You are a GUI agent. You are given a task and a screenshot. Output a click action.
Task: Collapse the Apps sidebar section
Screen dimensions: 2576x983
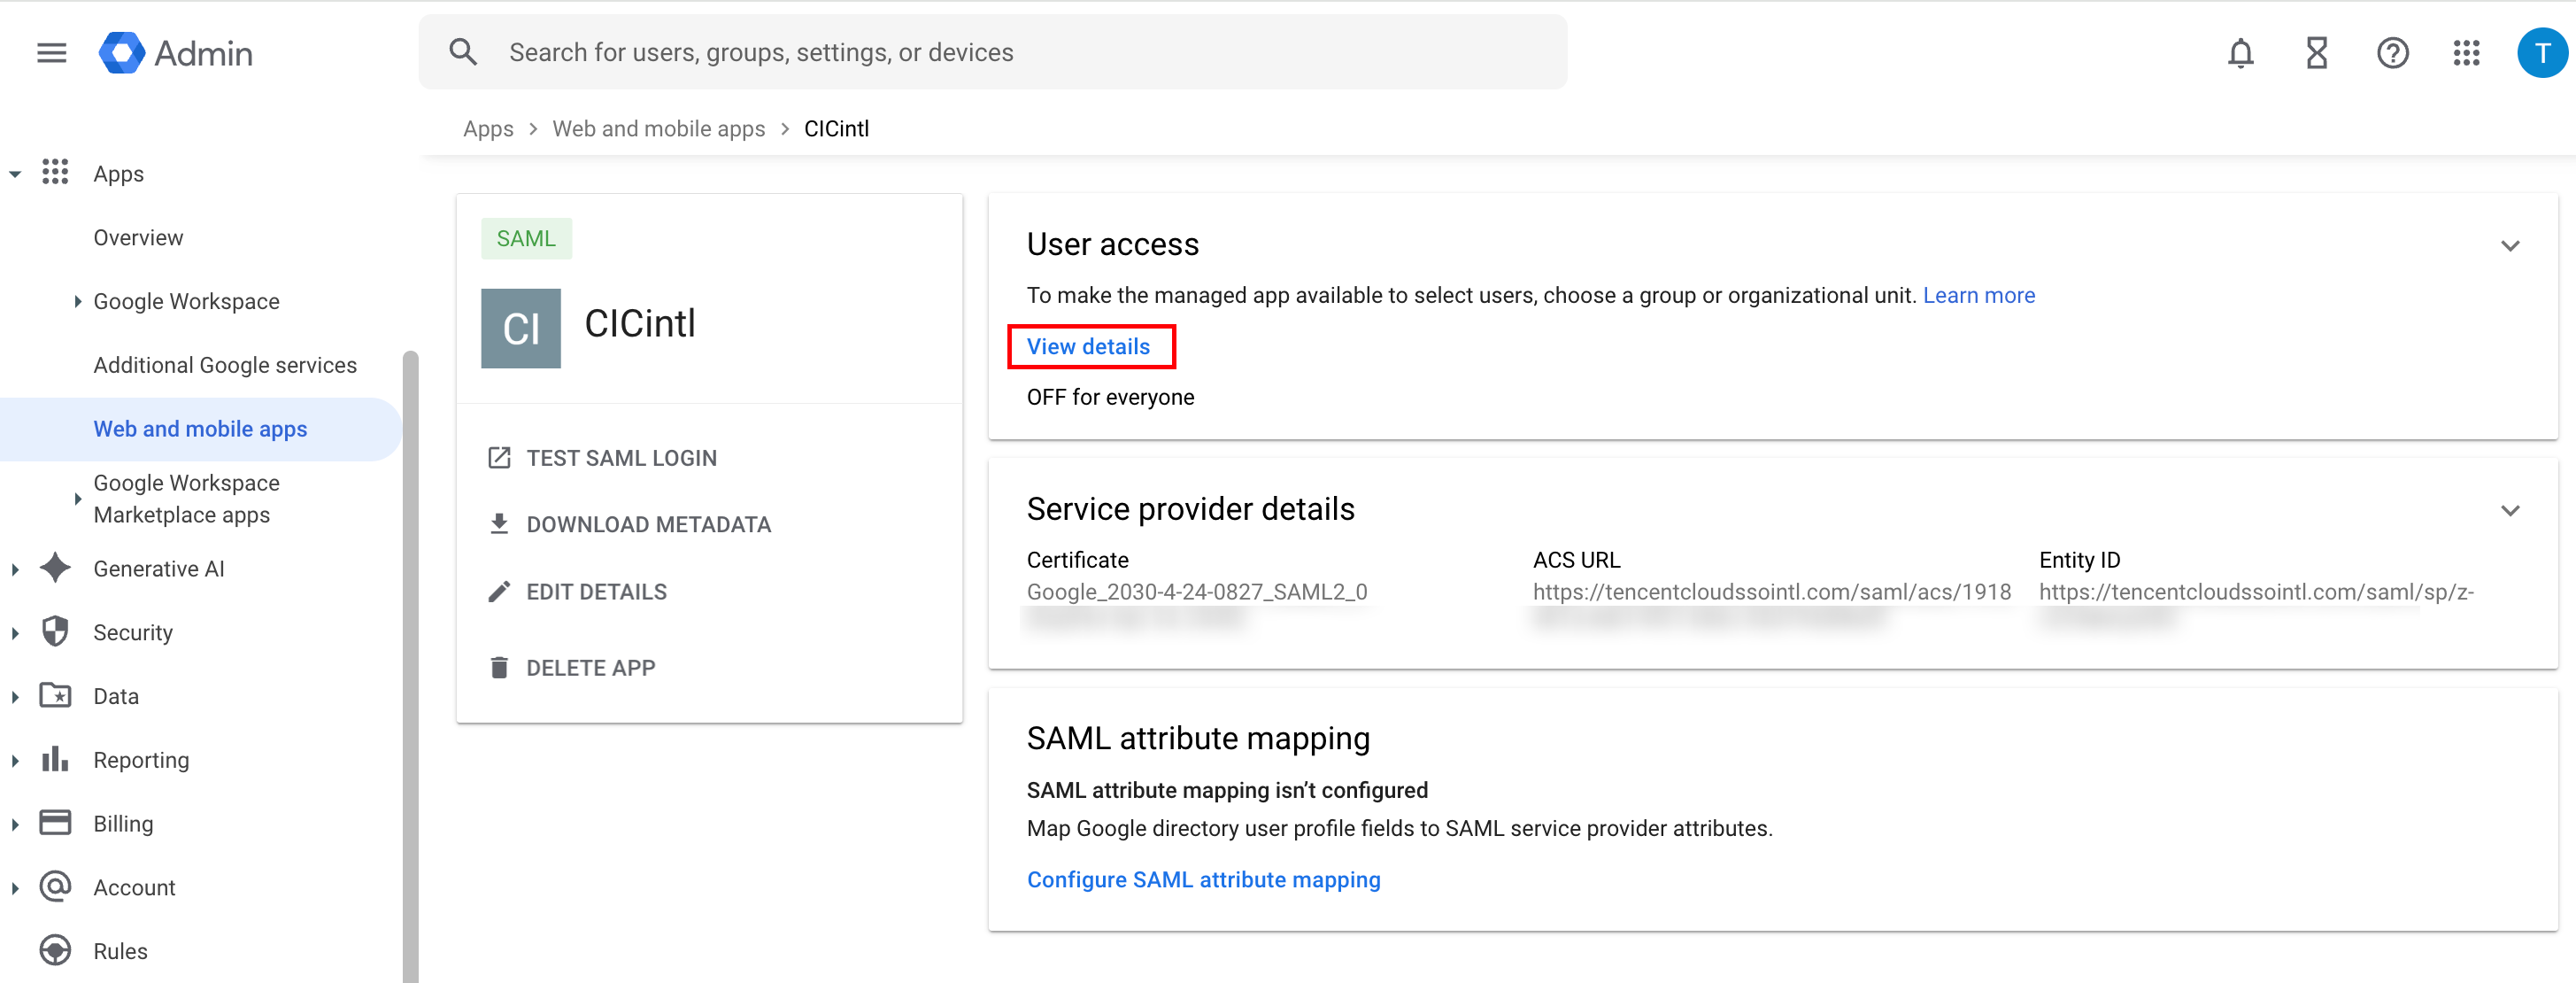point(15,174)
